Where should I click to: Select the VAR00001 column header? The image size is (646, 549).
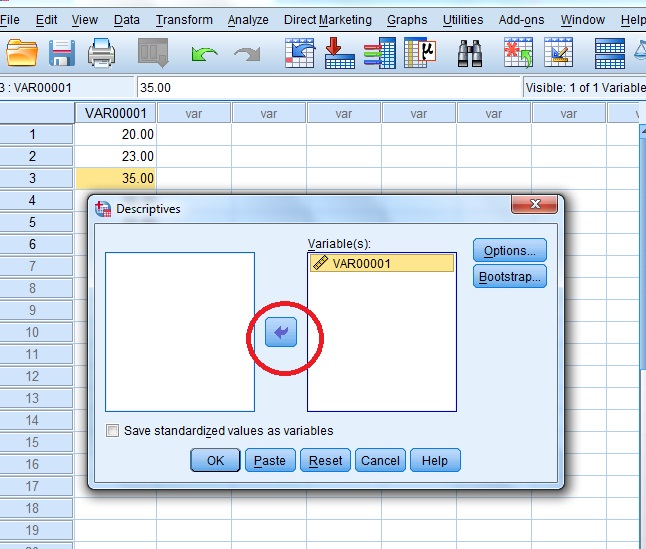115,113
